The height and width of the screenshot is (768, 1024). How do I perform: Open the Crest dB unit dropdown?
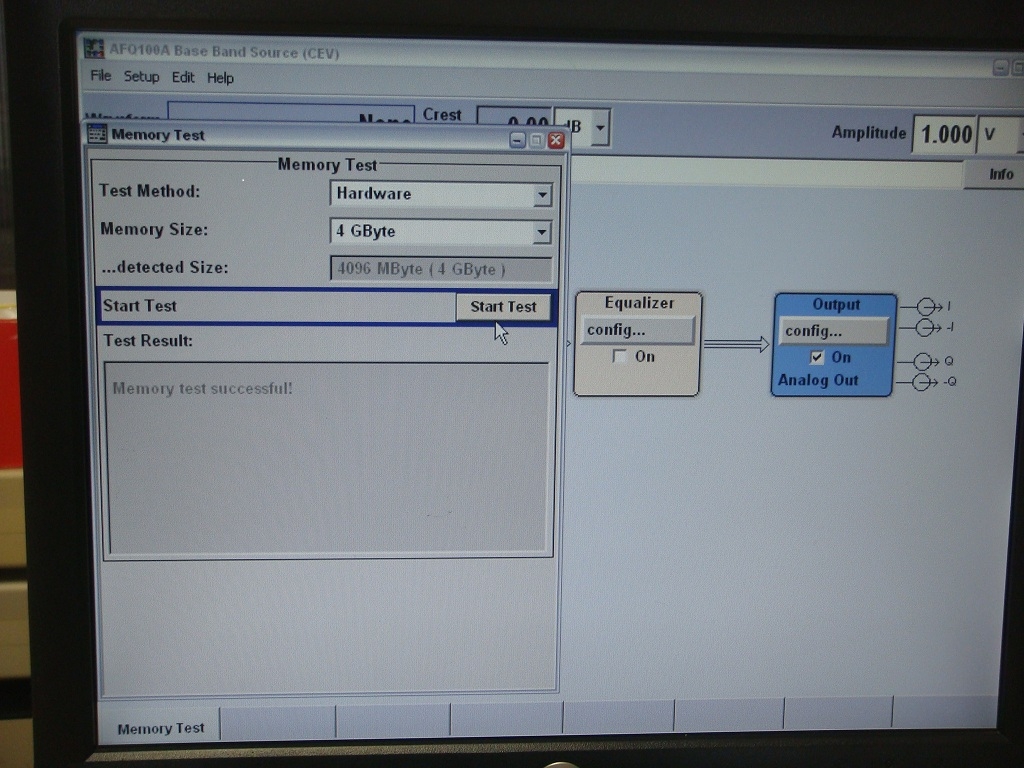pos(600,128)
